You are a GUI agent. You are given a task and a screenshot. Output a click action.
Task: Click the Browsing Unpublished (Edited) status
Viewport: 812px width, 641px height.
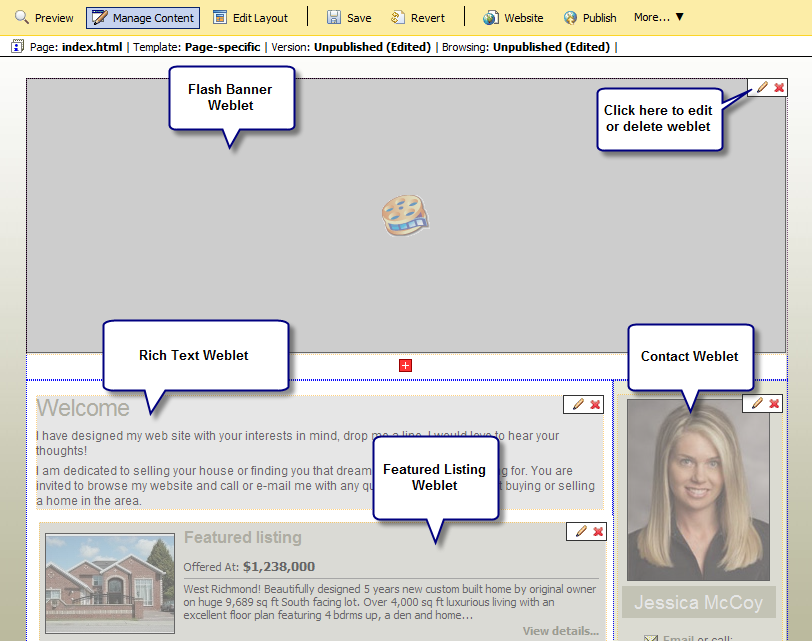pyautogui.click(x=552, y=47)
